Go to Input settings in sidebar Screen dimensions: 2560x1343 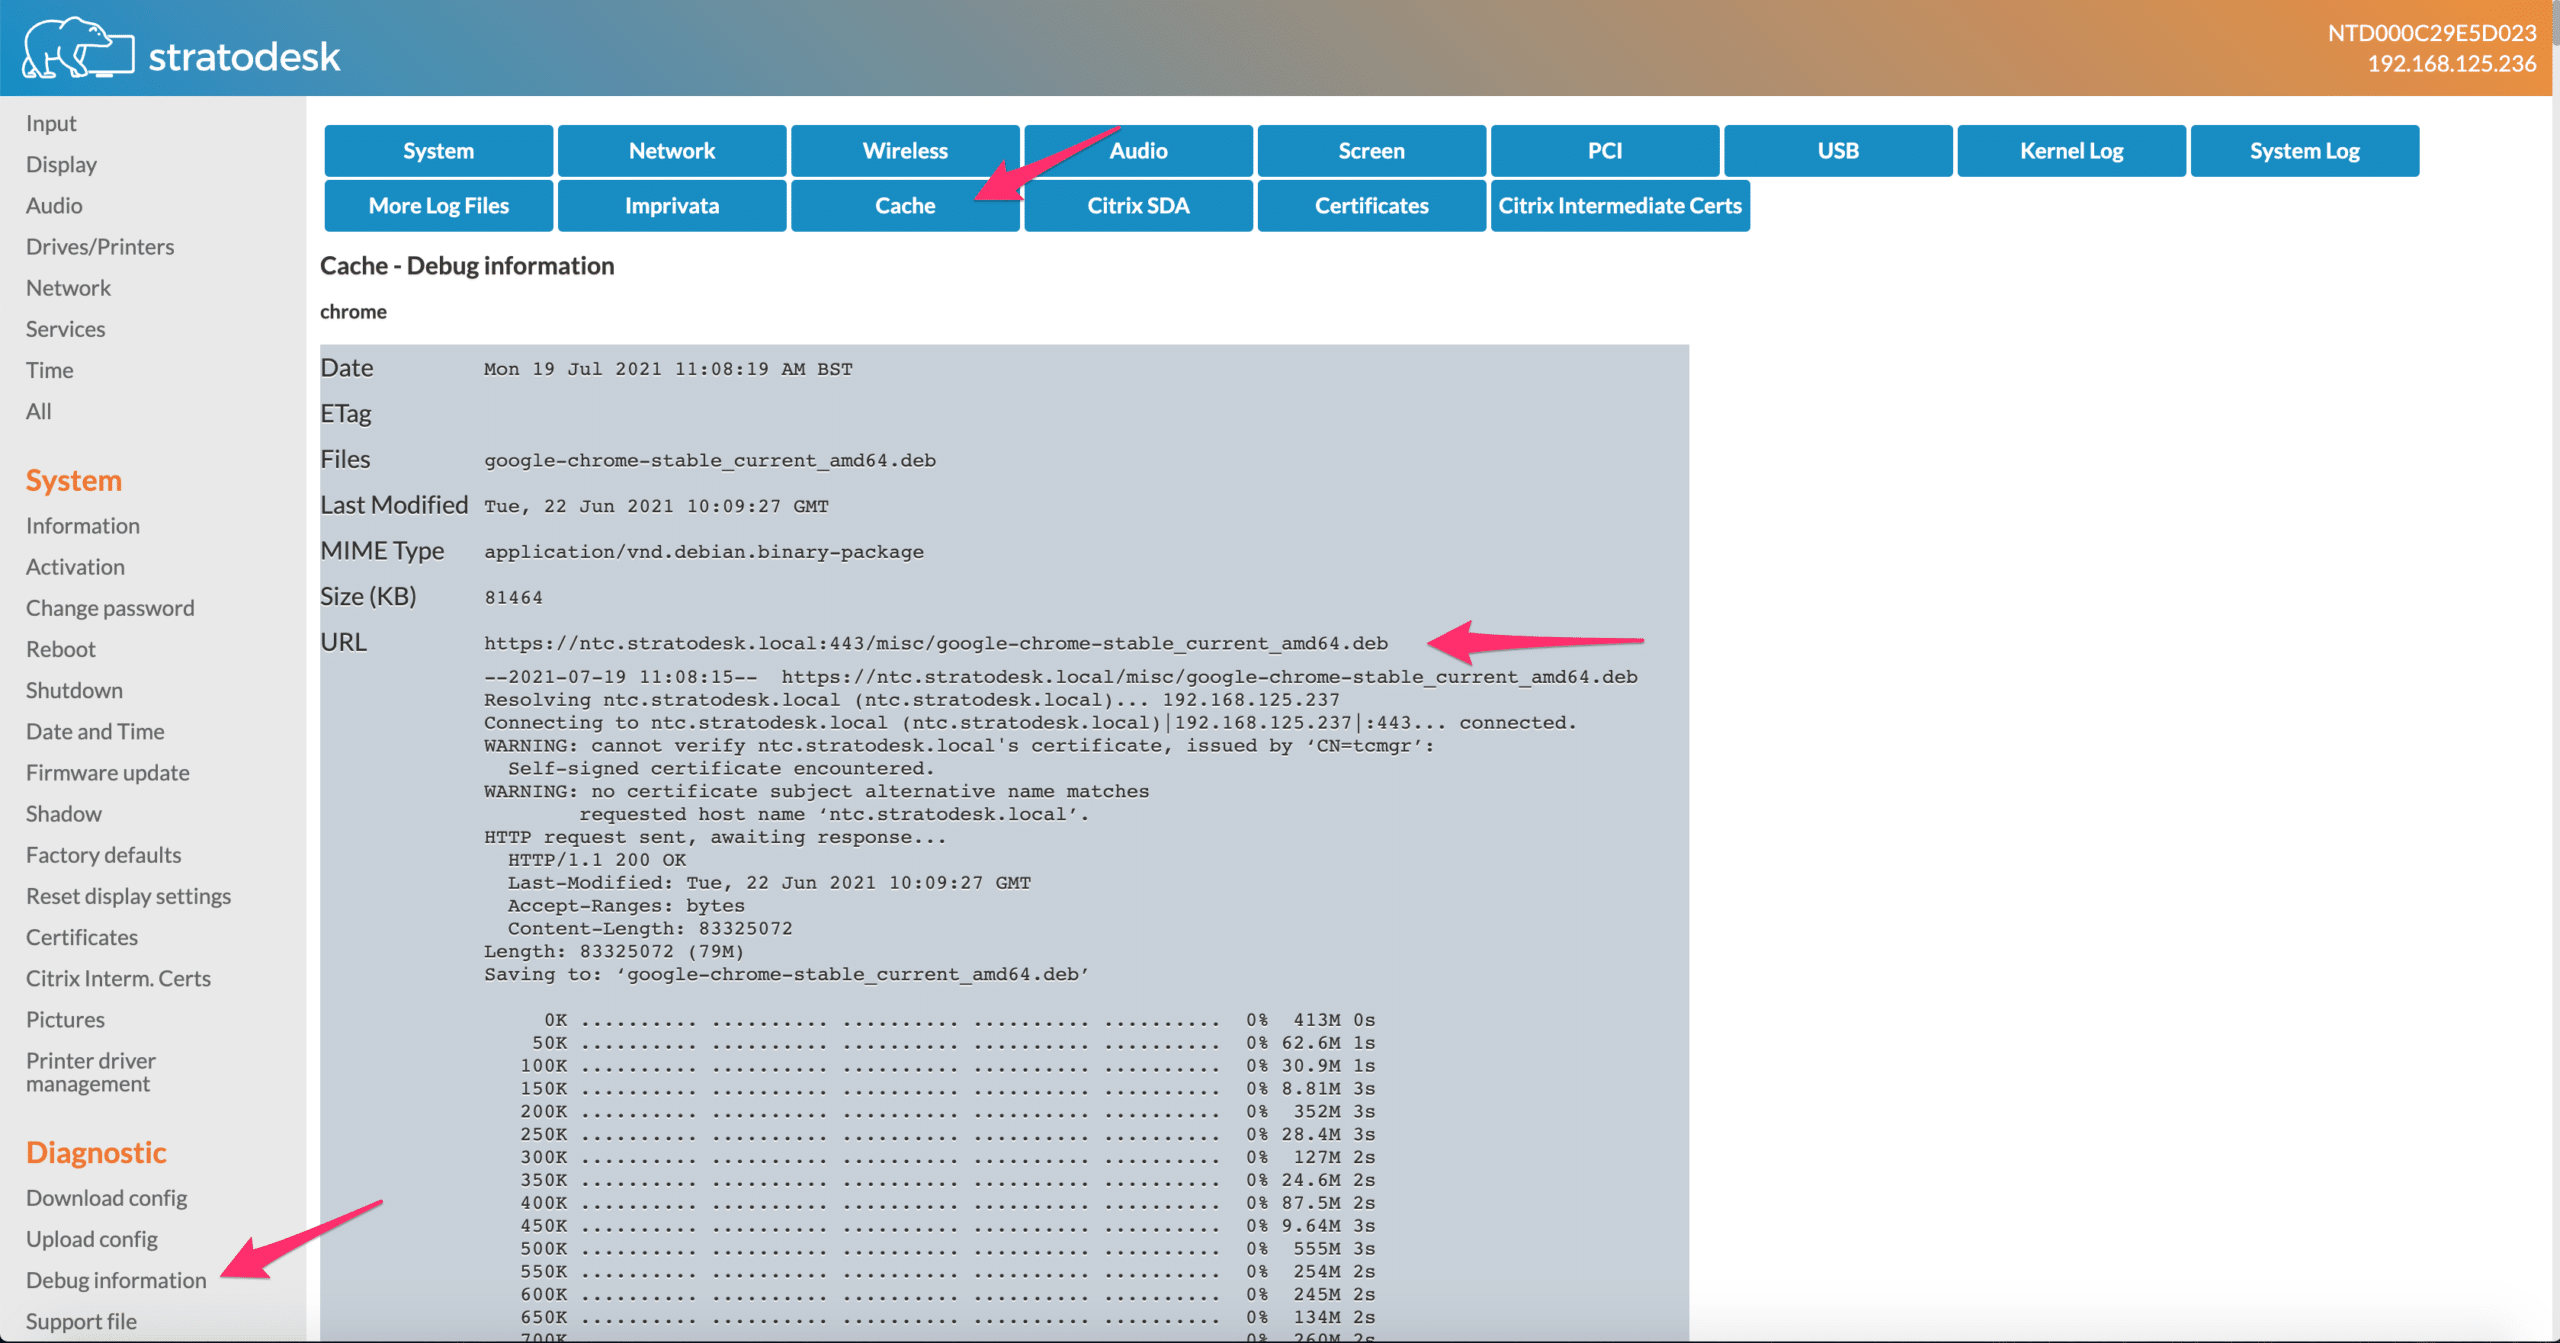pos(51,123)
